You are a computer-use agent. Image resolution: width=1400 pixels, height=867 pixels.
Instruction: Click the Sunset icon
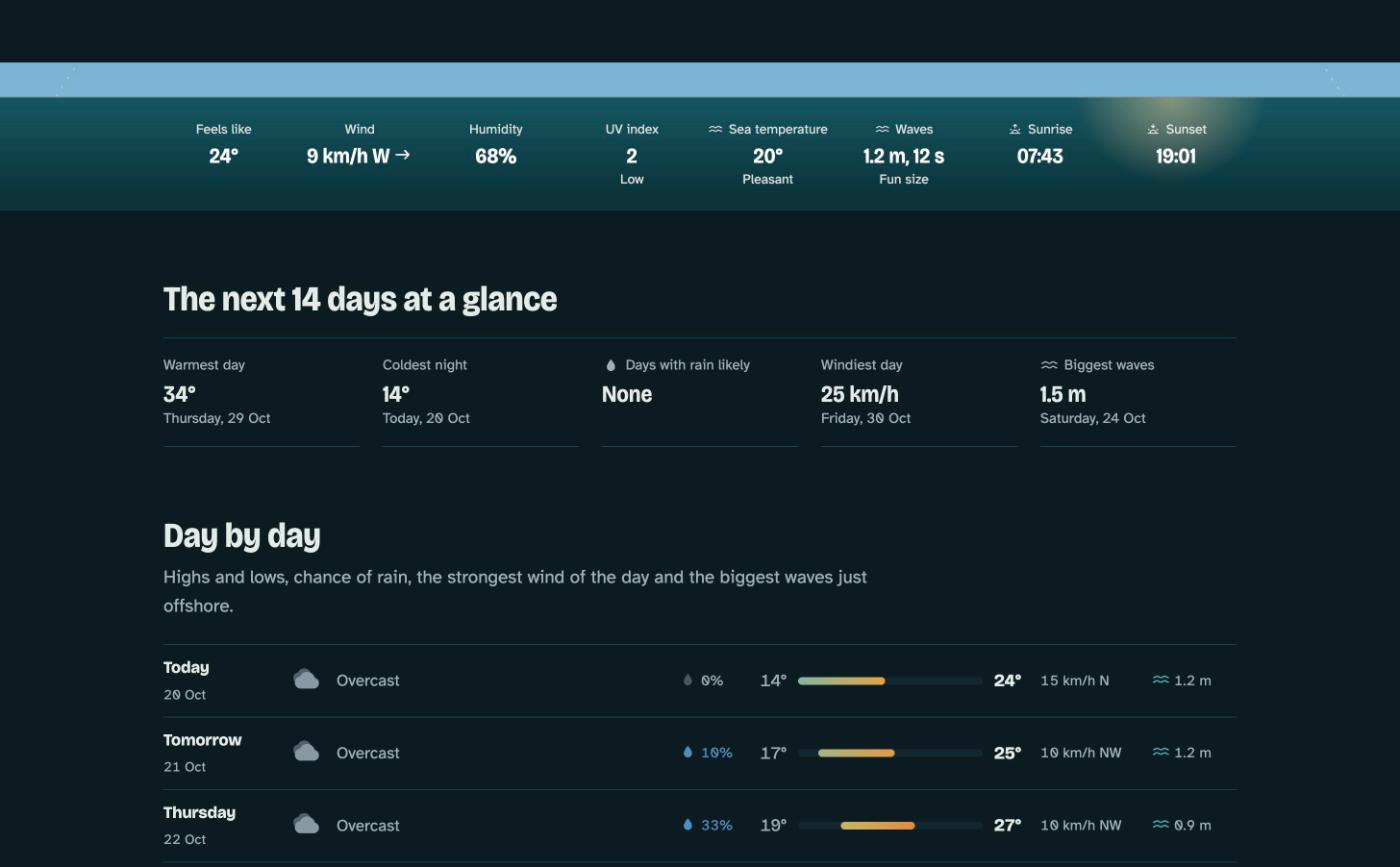1153,129
